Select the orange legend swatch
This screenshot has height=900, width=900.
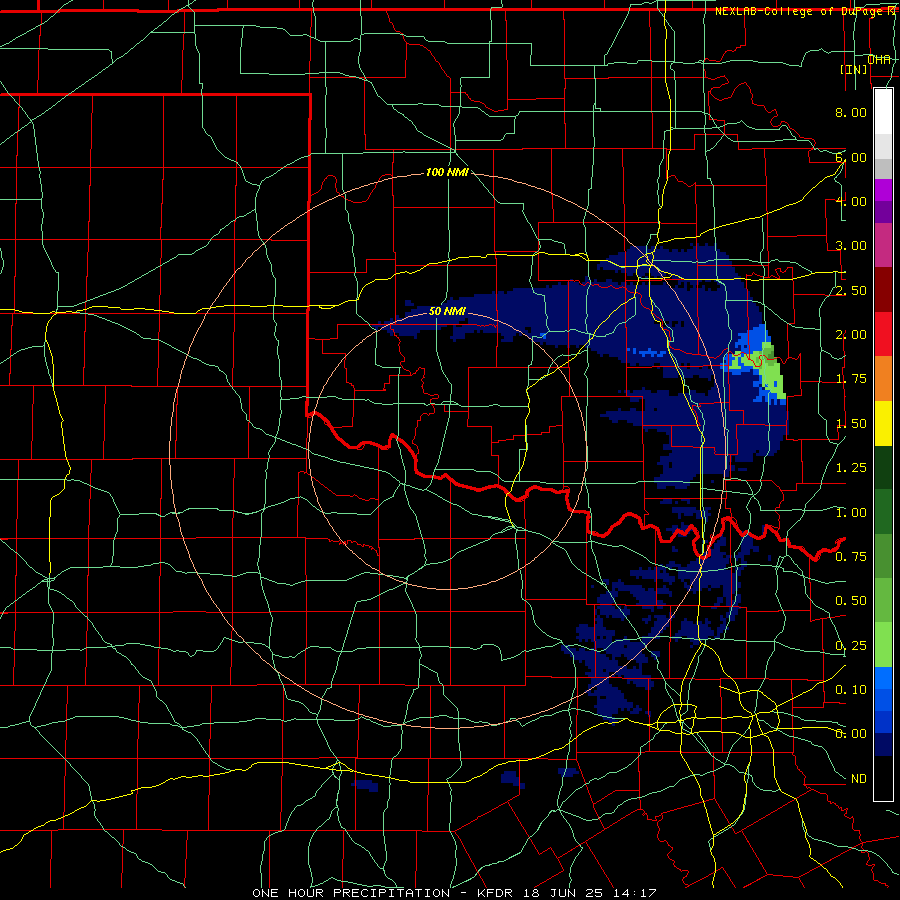(x=883, y=379)
